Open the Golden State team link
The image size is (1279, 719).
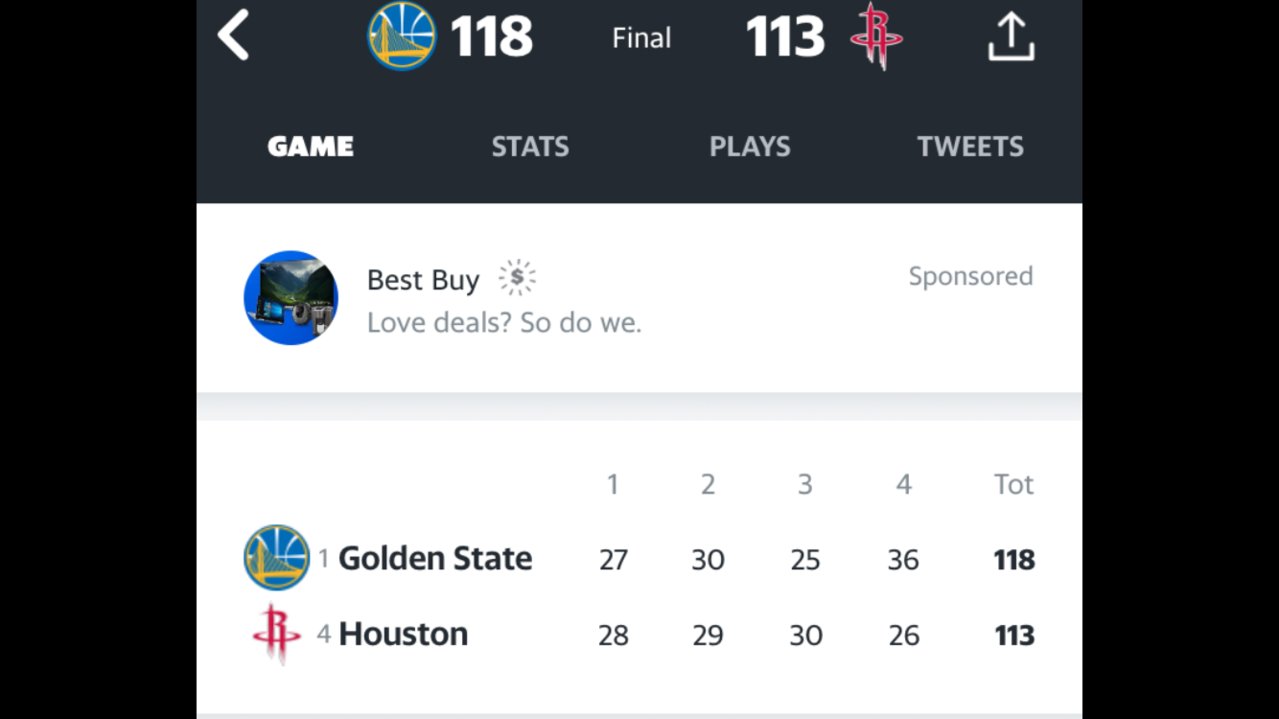pos(435,558)
